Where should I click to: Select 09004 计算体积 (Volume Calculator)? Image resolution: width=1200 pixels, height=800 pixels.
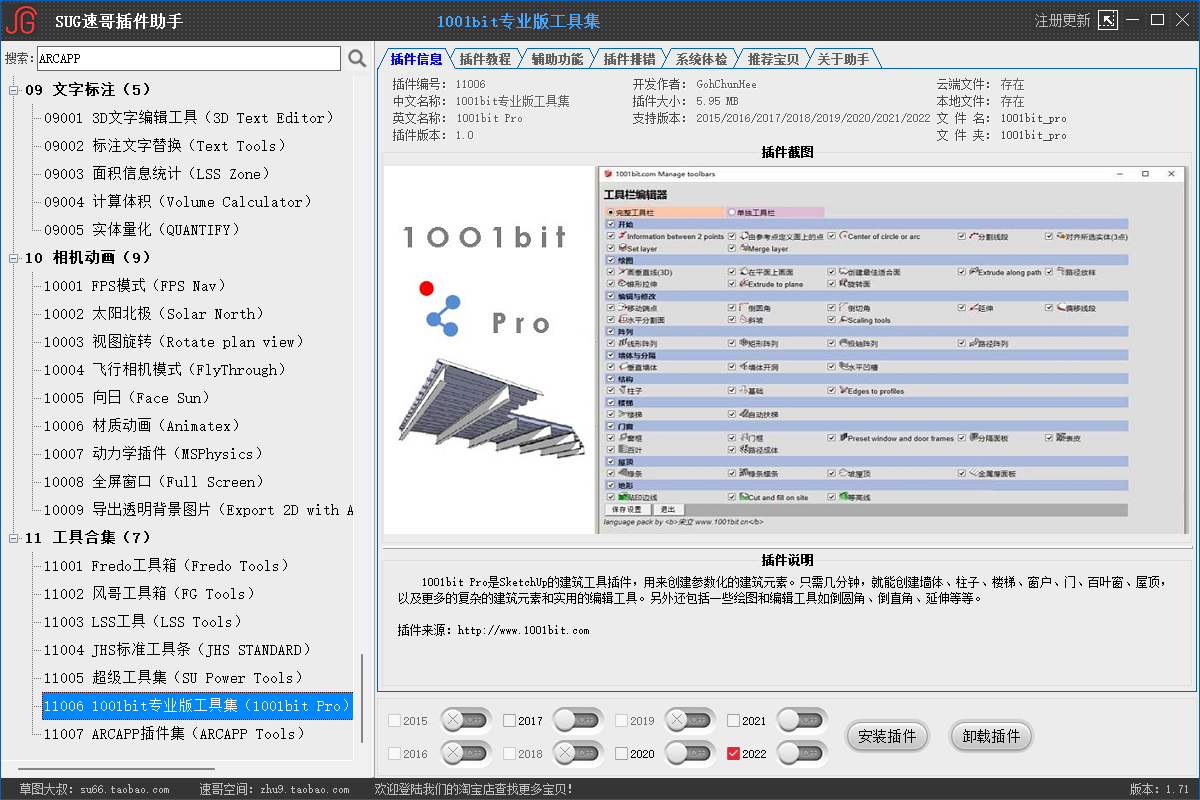(178, 202)
